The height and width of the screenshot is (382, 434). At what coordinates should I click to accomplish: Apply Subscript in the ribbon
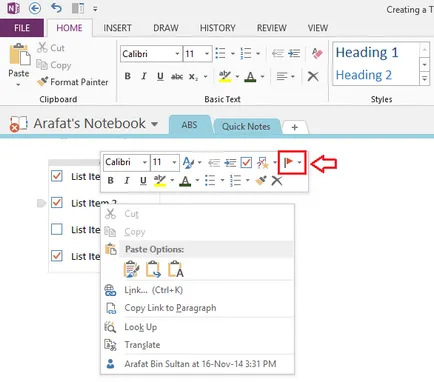click(x=193, y=77)
